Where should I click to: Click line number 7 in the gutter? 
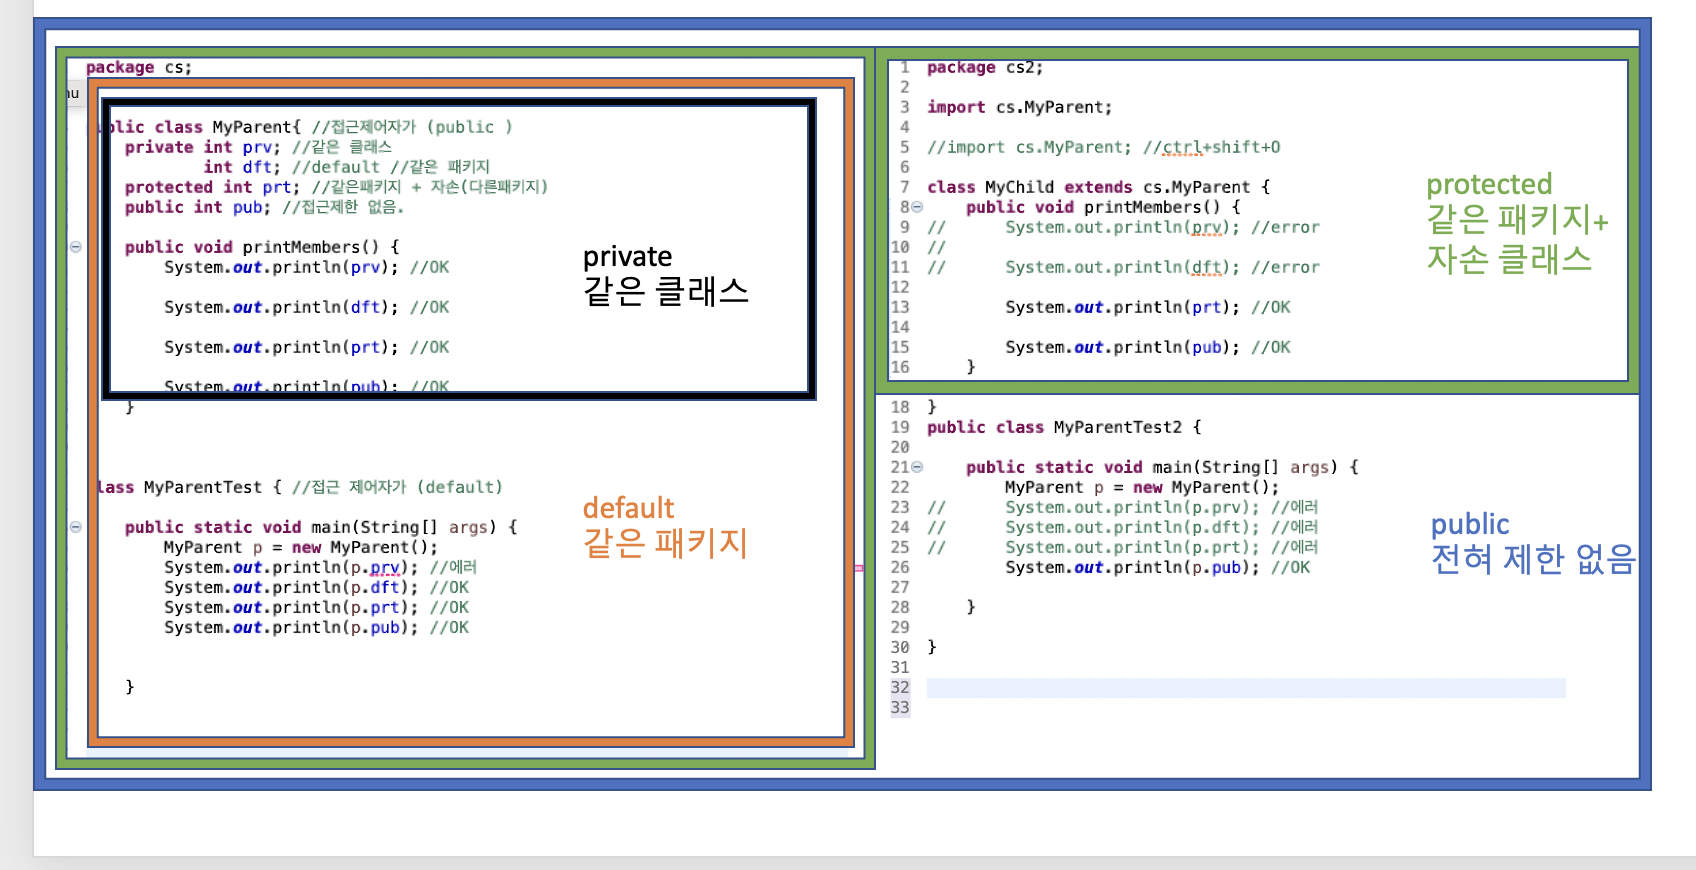(x=904, y=187)
